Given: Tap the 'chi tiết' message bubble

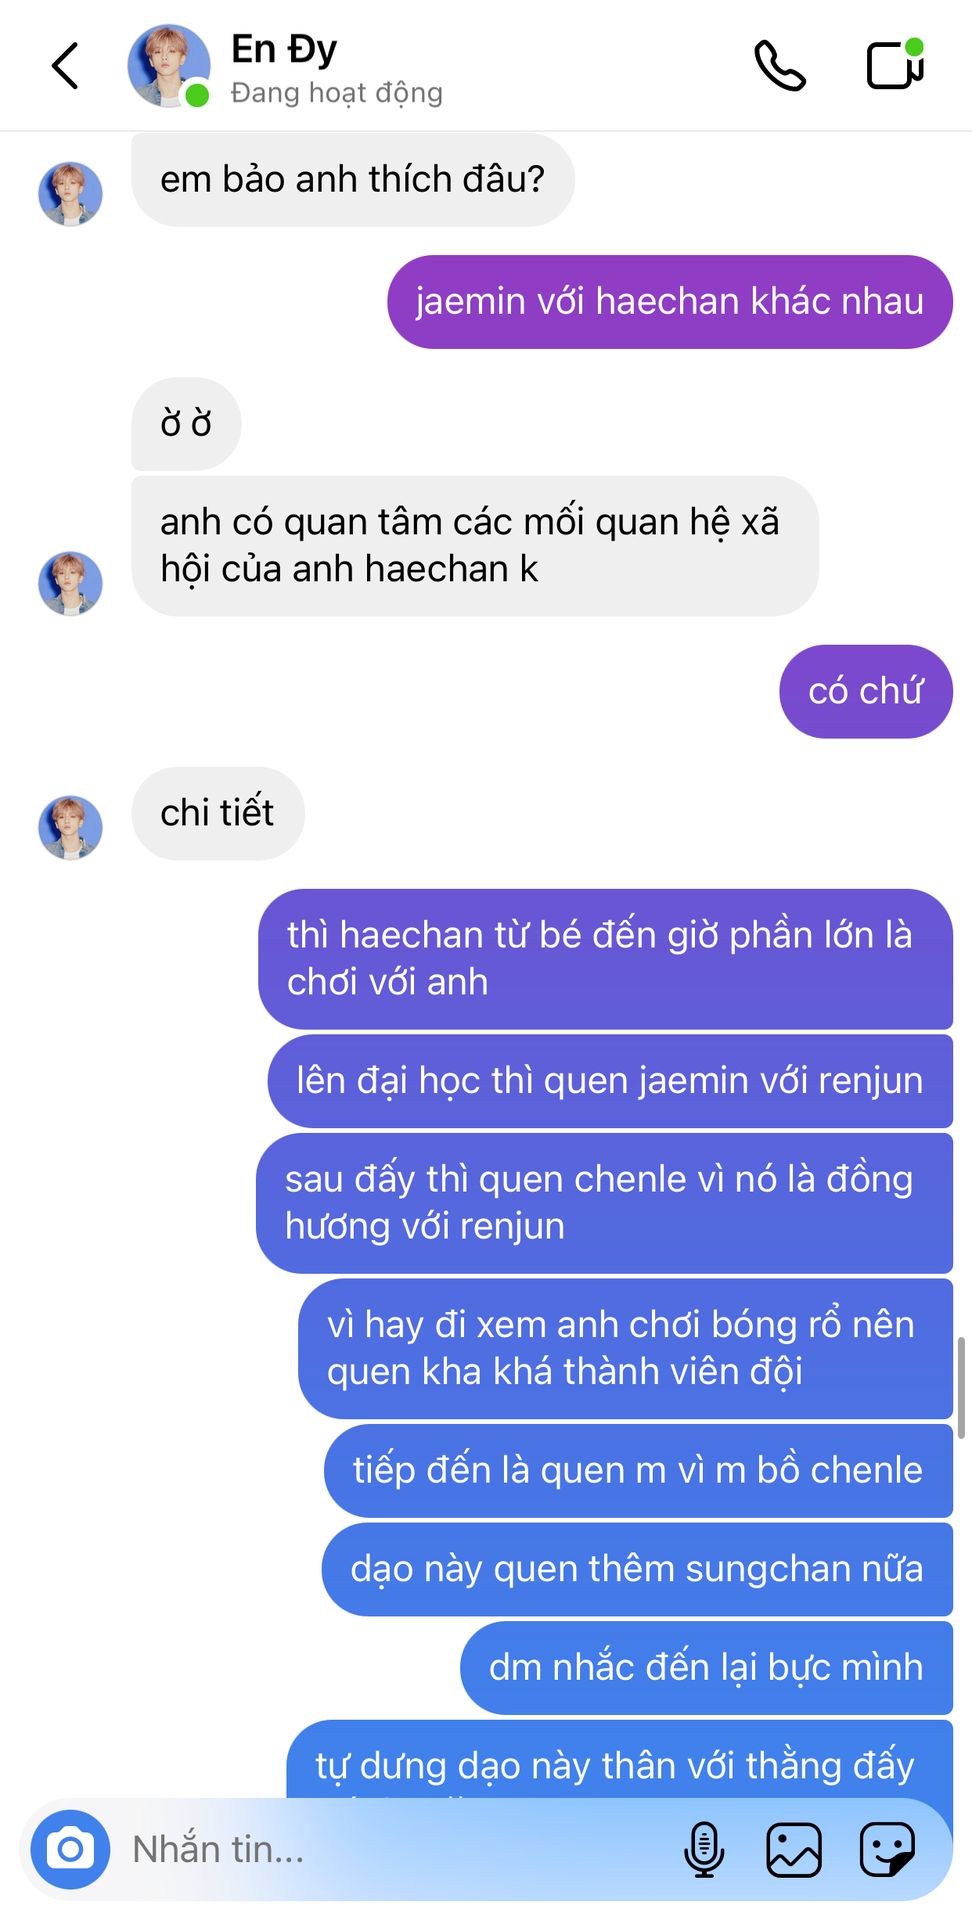Looking at the screenshot, I should (x=218, y=814).
